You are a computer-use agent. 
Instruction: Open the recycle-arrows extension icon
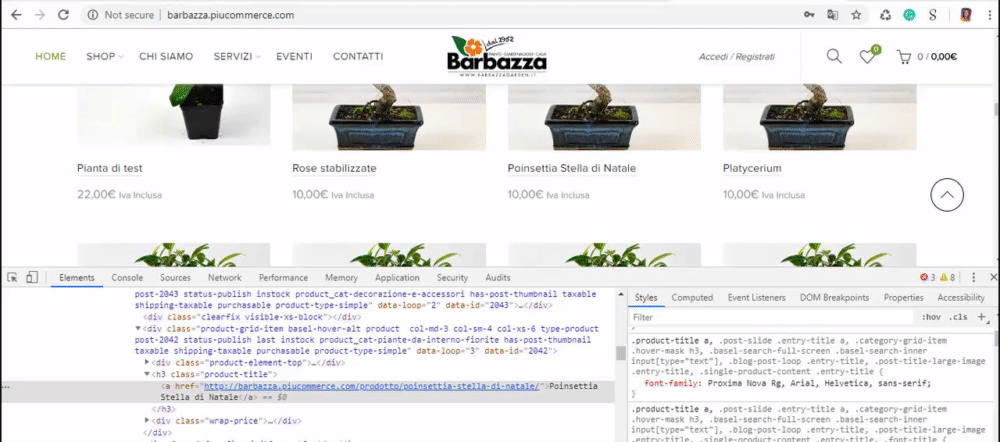point(885,15)
